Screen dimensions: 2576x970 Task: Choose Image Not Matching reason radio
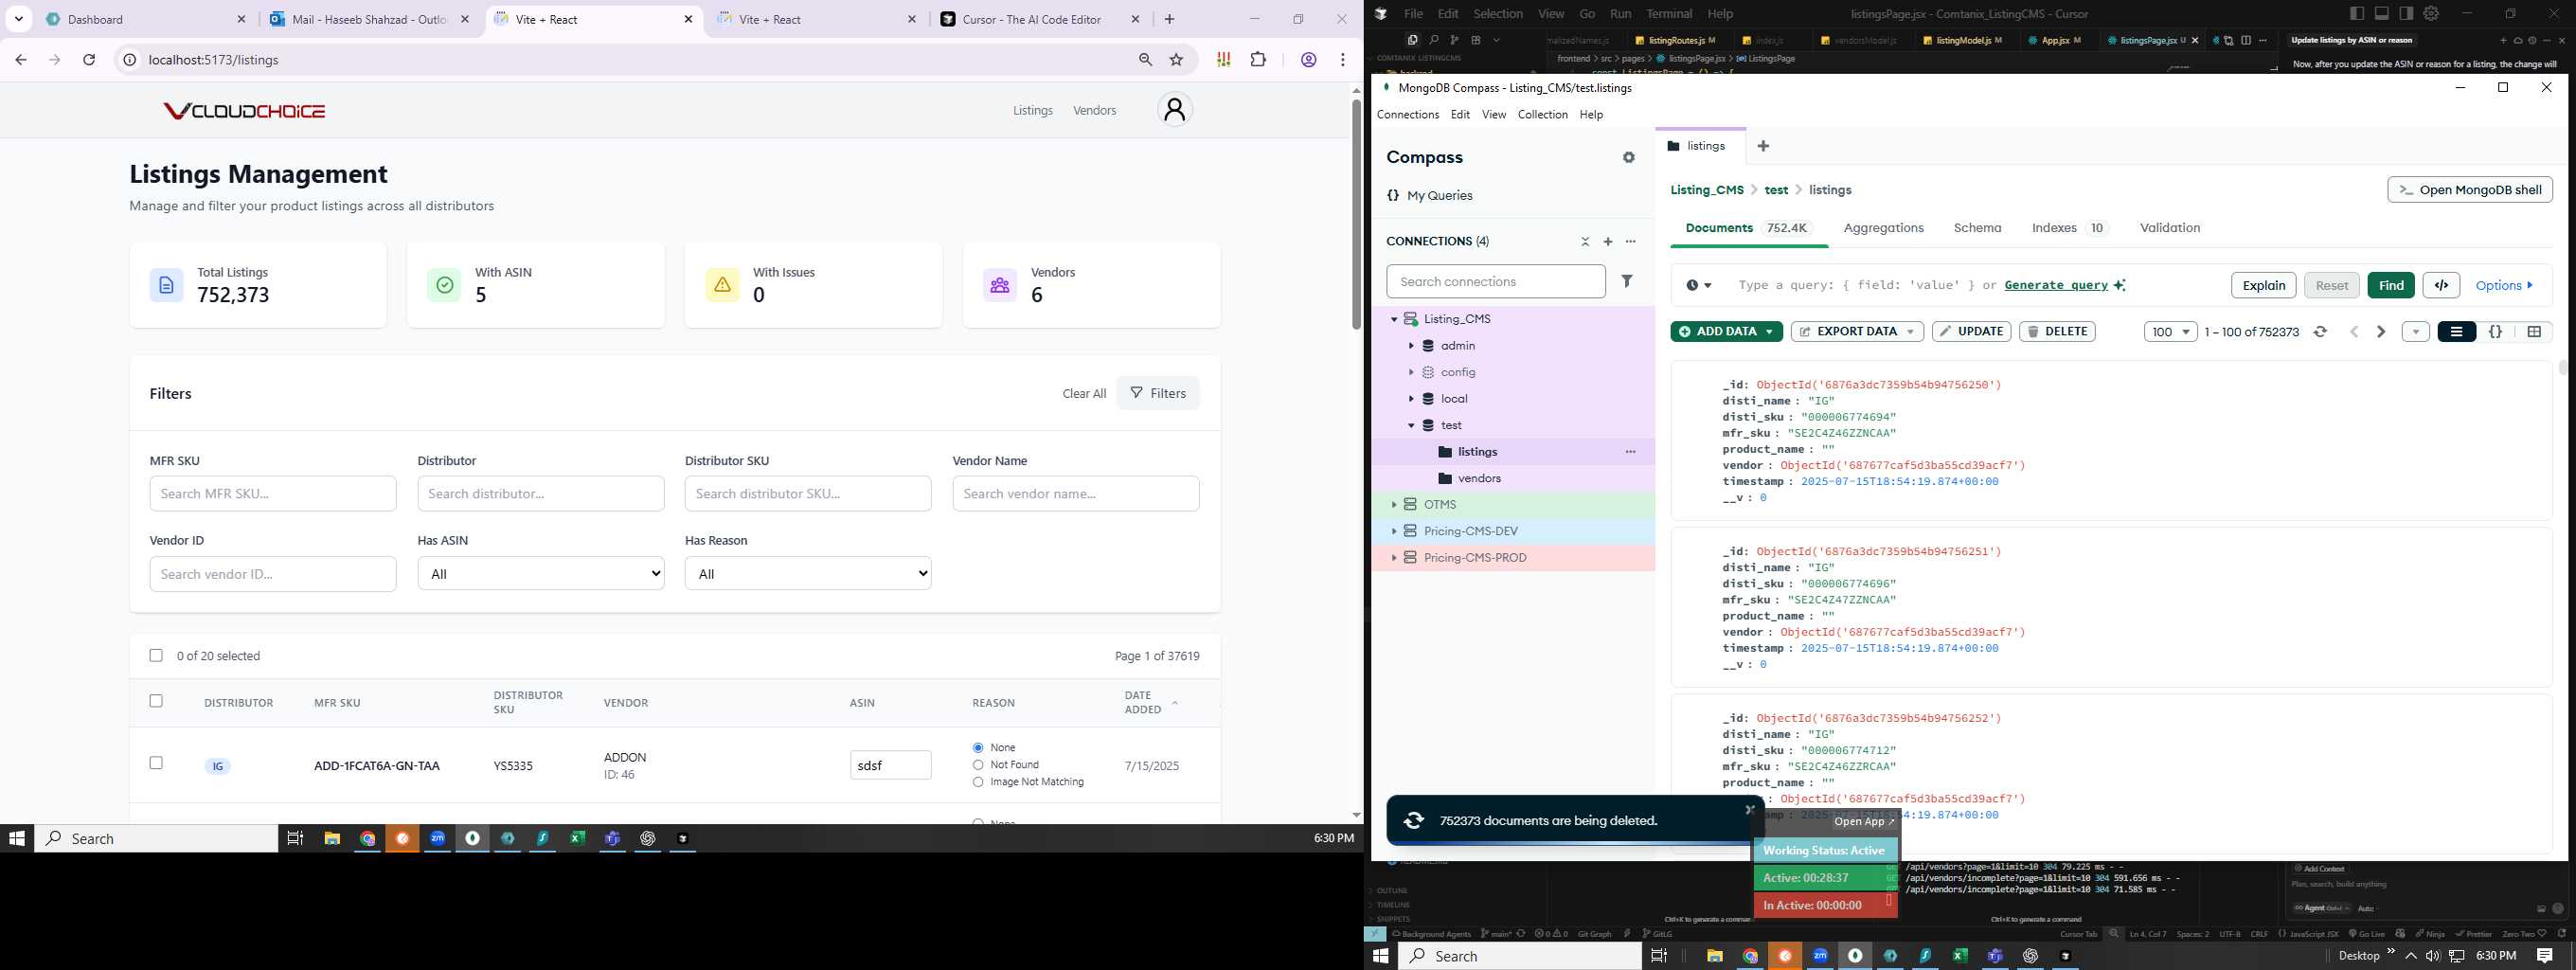point(978,782)
